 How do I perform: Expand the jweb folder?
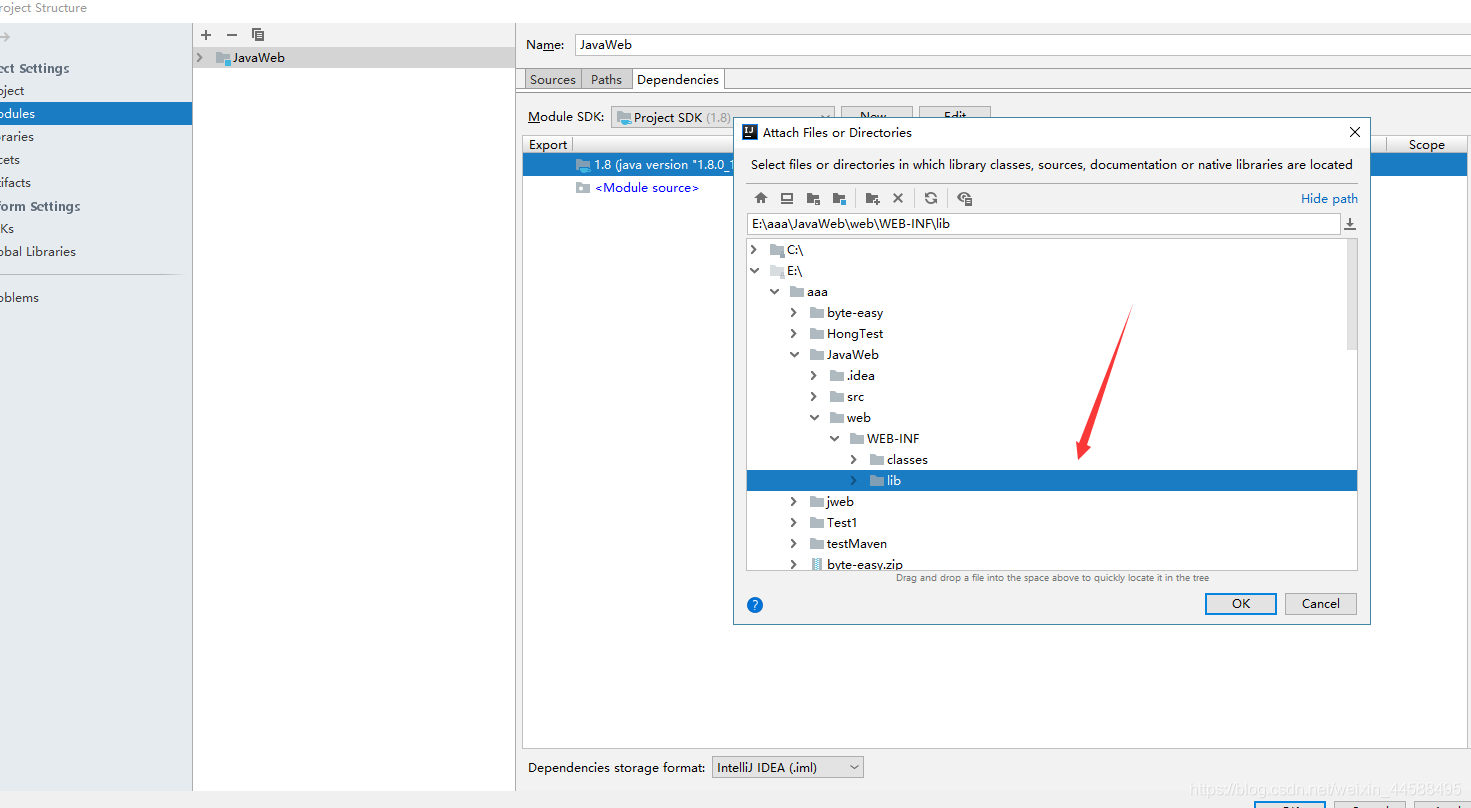794,502
